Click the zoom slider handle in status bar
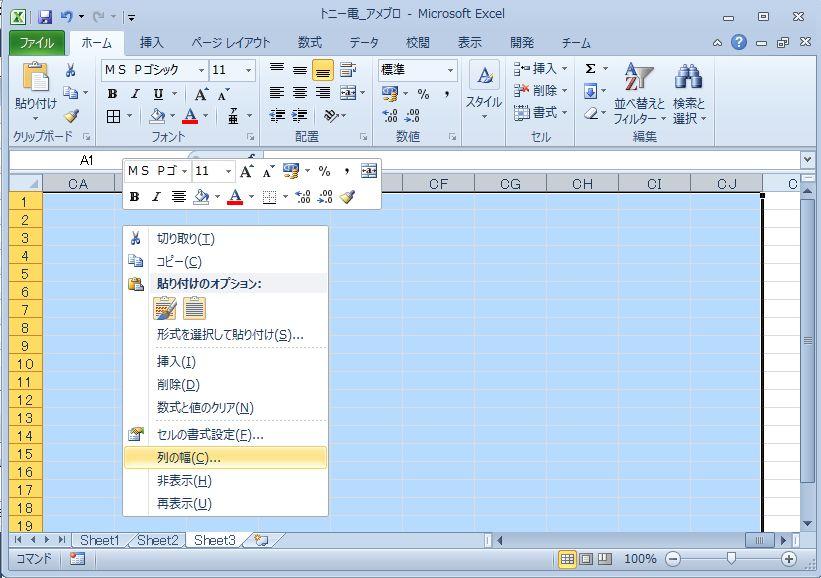The image size is (821, 578). tap(731, 559)
